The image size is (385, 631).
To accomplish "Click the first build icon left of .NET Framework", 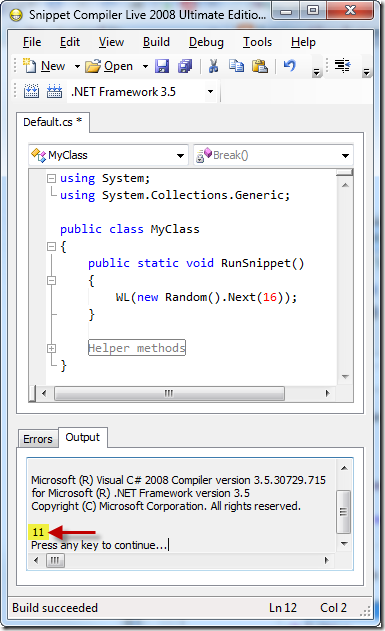I will click(31, 91).
